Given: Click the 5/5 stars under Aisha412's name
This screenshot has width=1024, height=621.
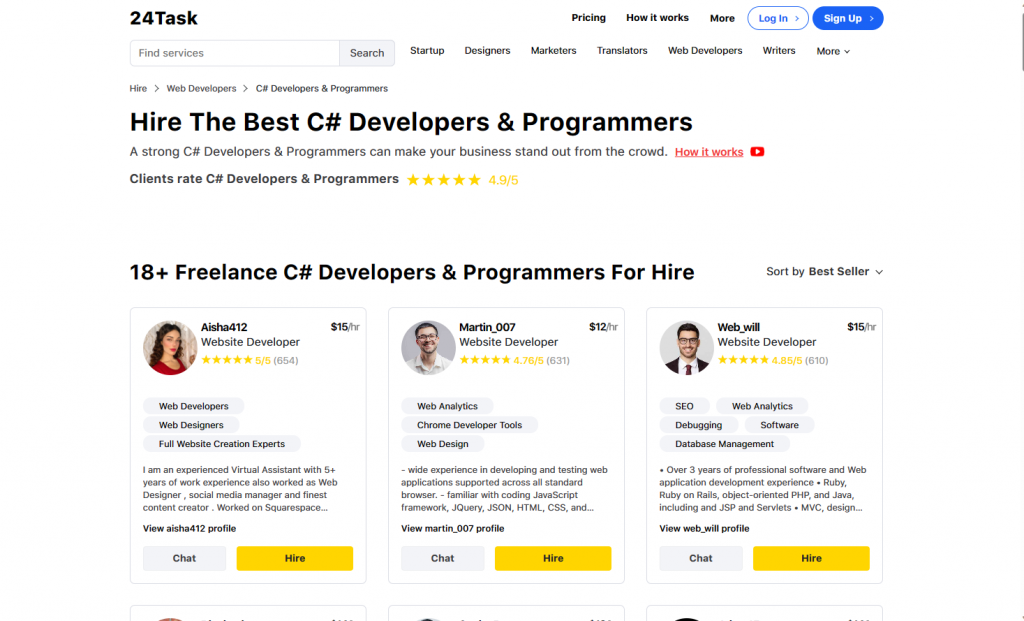Looking at the screenshot, I should tap(226, 360).
